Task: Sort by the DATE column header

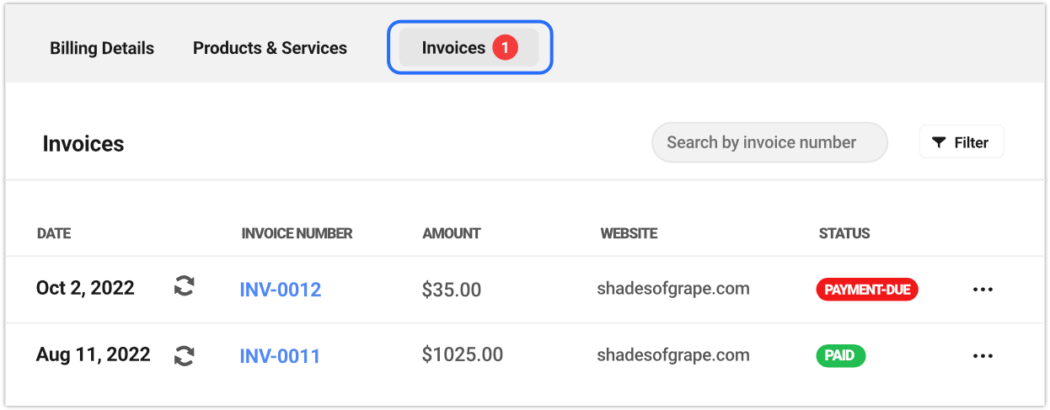Action: (x=54, y=234)
